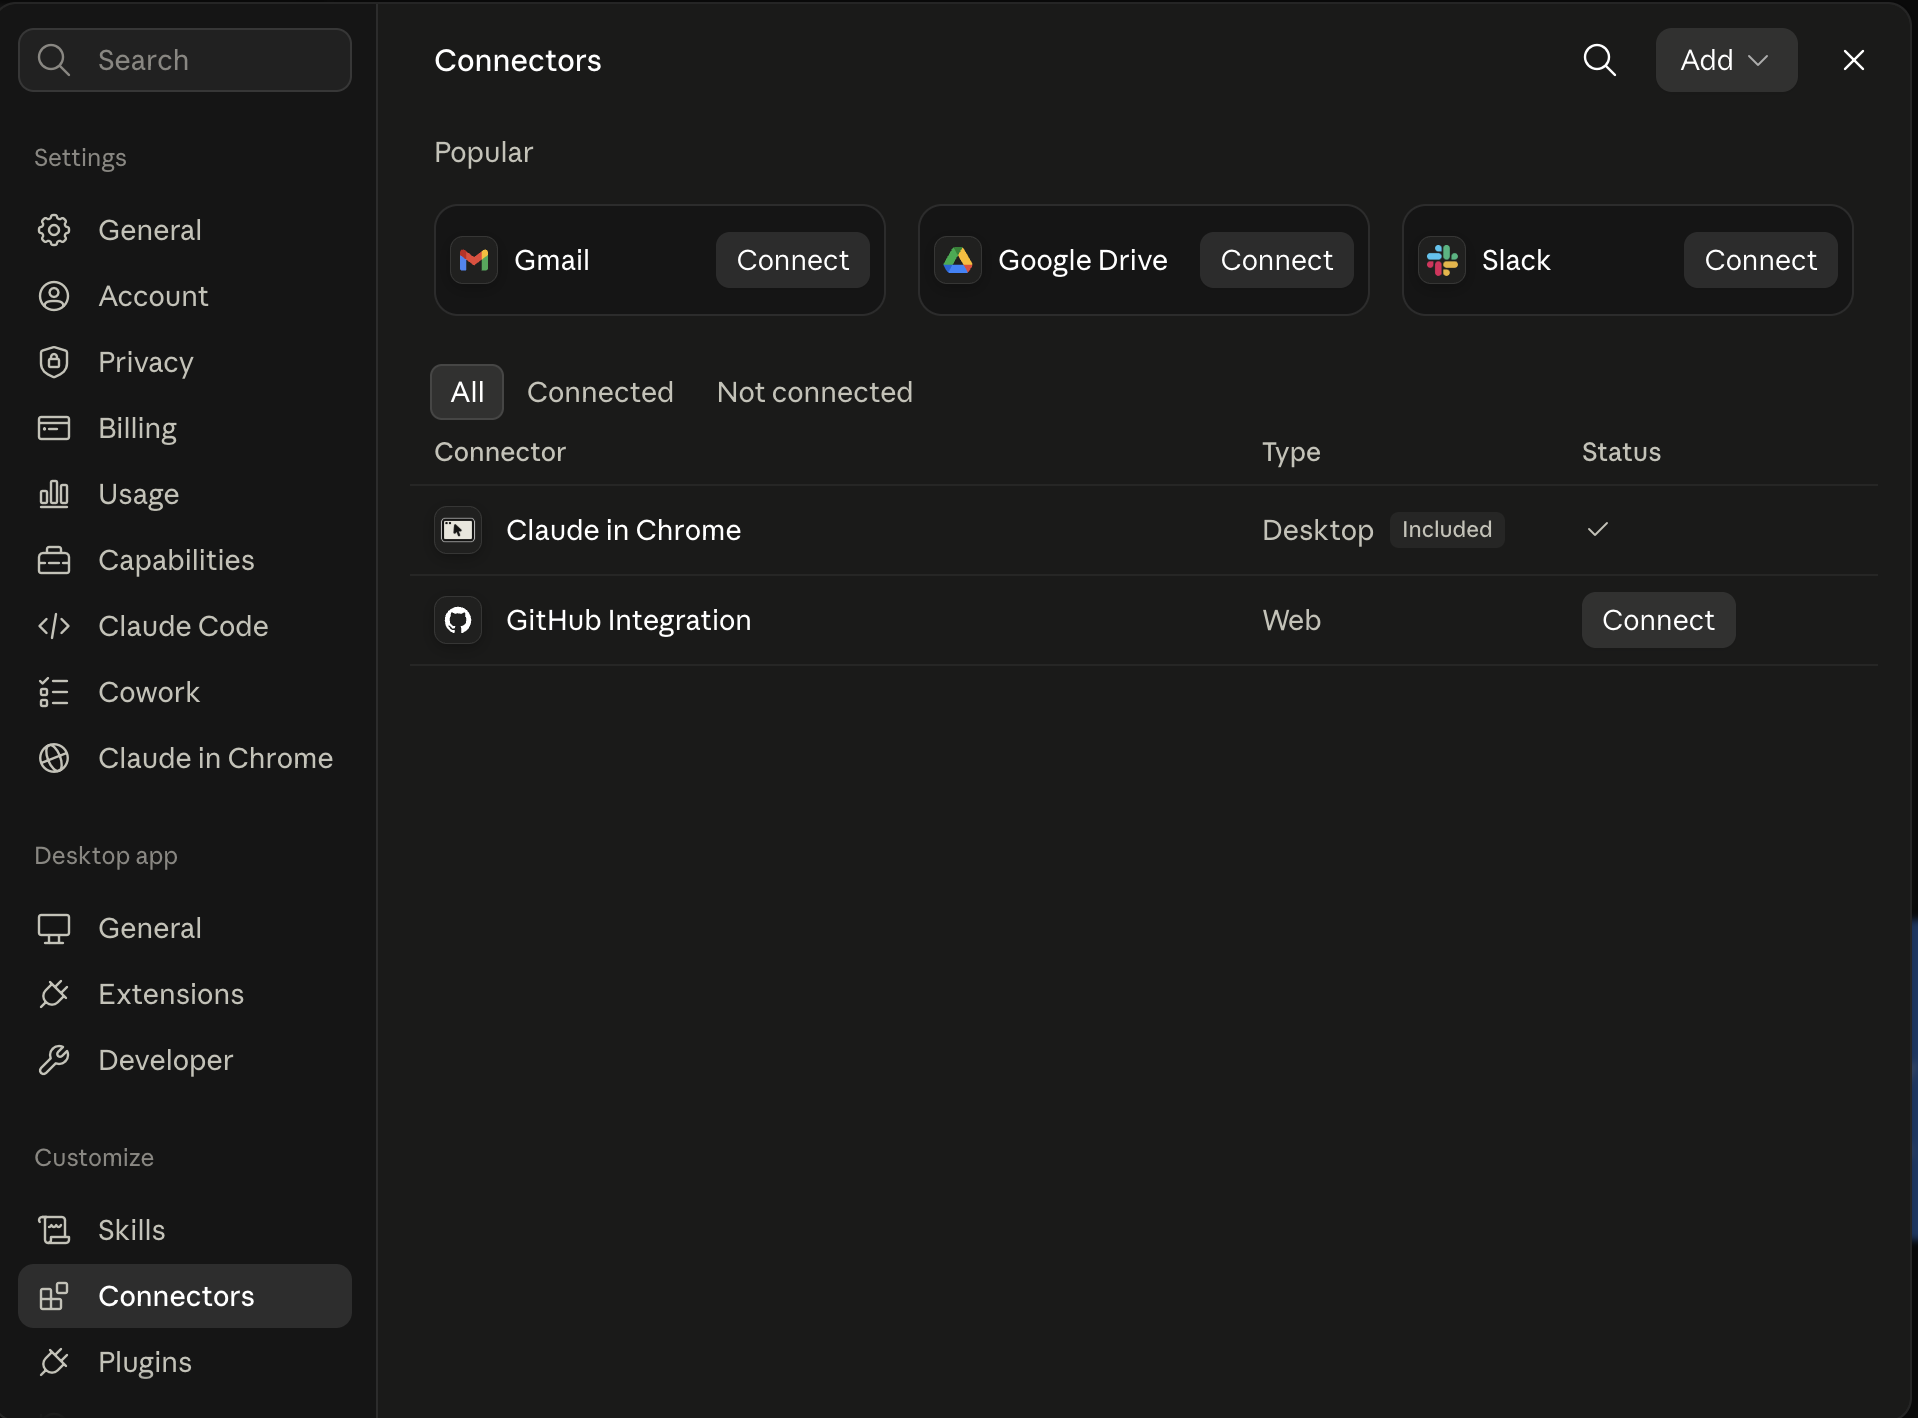Open the Plugins page

185,1362
